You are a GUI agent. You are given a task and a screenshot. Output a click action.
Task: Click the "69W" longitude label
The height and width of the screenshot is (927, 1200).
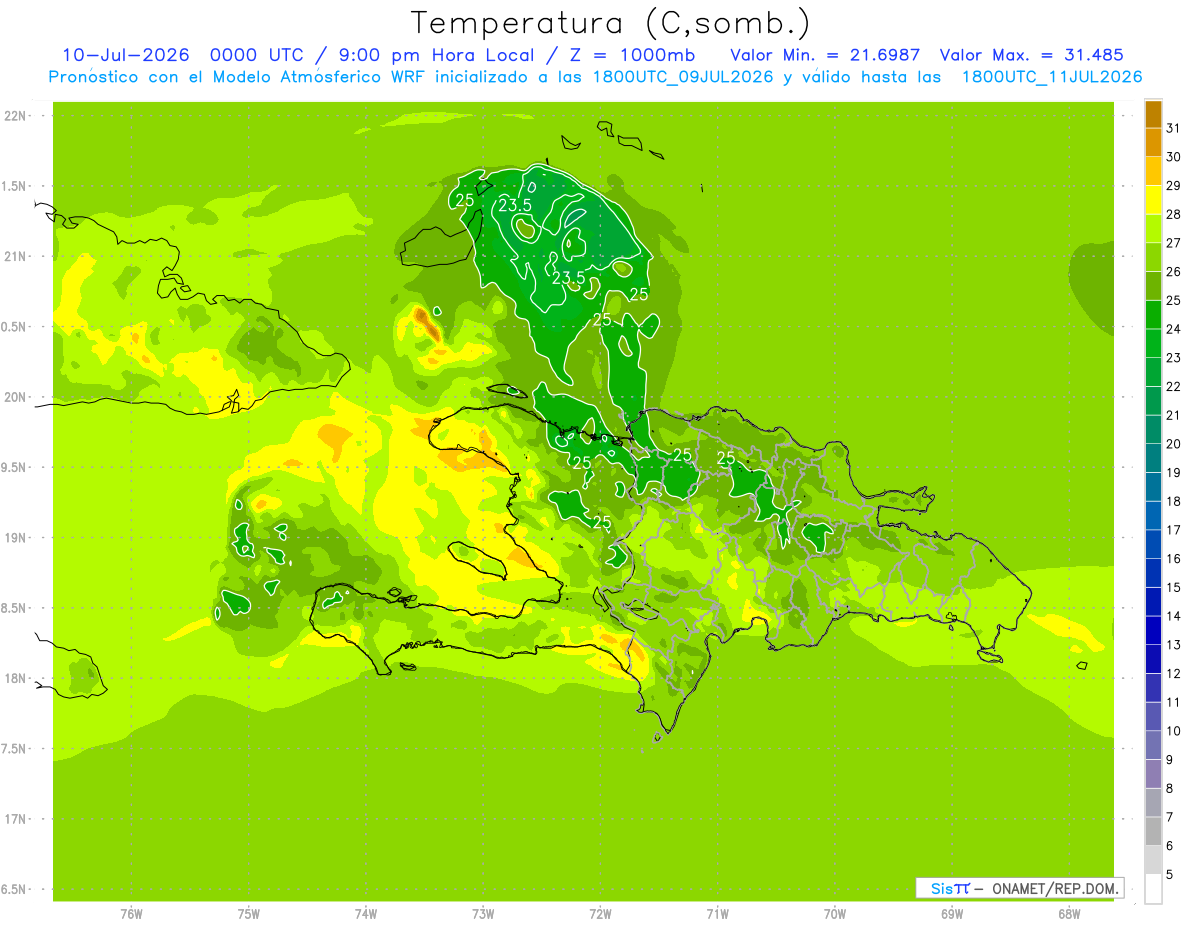(x=952, y=914)
